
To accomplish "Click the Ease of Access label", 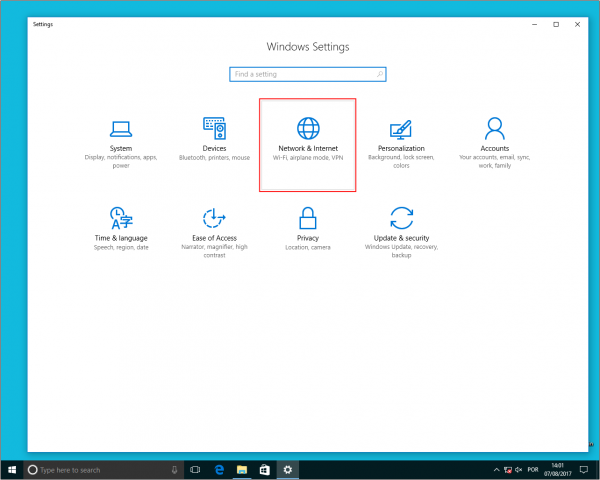I will [x=214, y=238].
